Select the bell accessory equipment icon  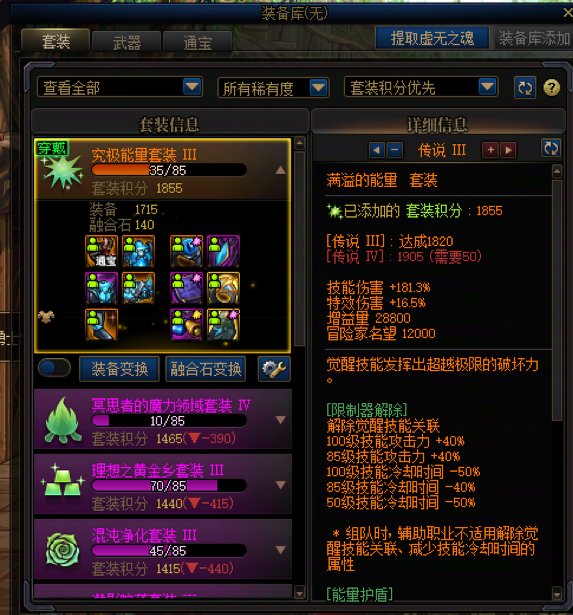(x=187, y=324)
